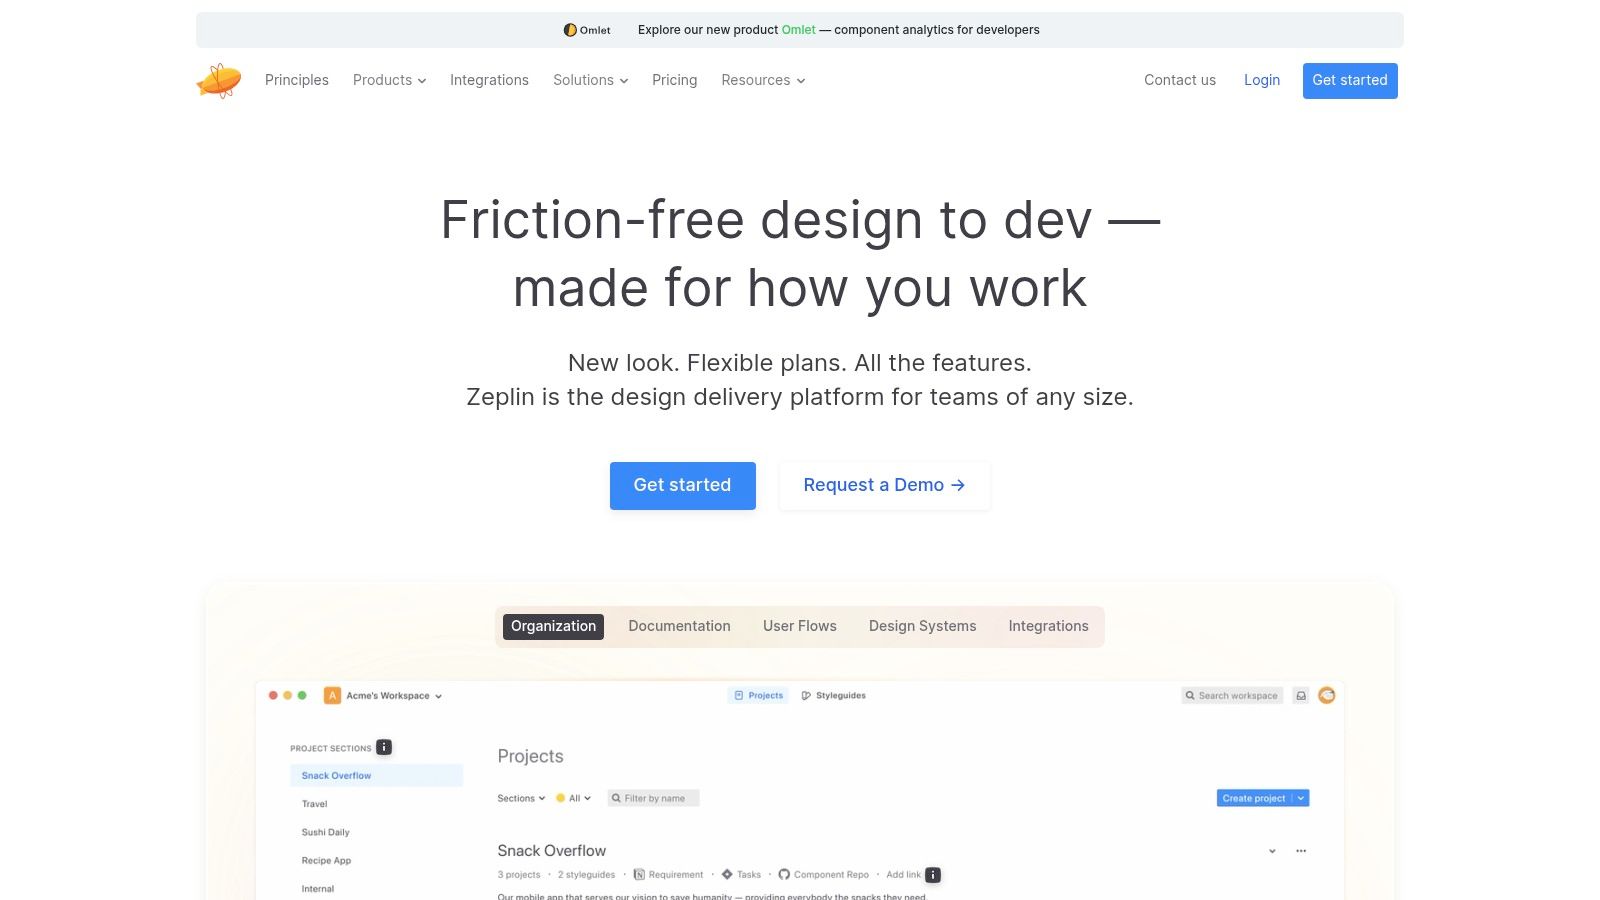Image resolution: width=1600 pixels, height=900 pixels.
Task: Select the Organization feature tab
Action: (x=553, y=626)
